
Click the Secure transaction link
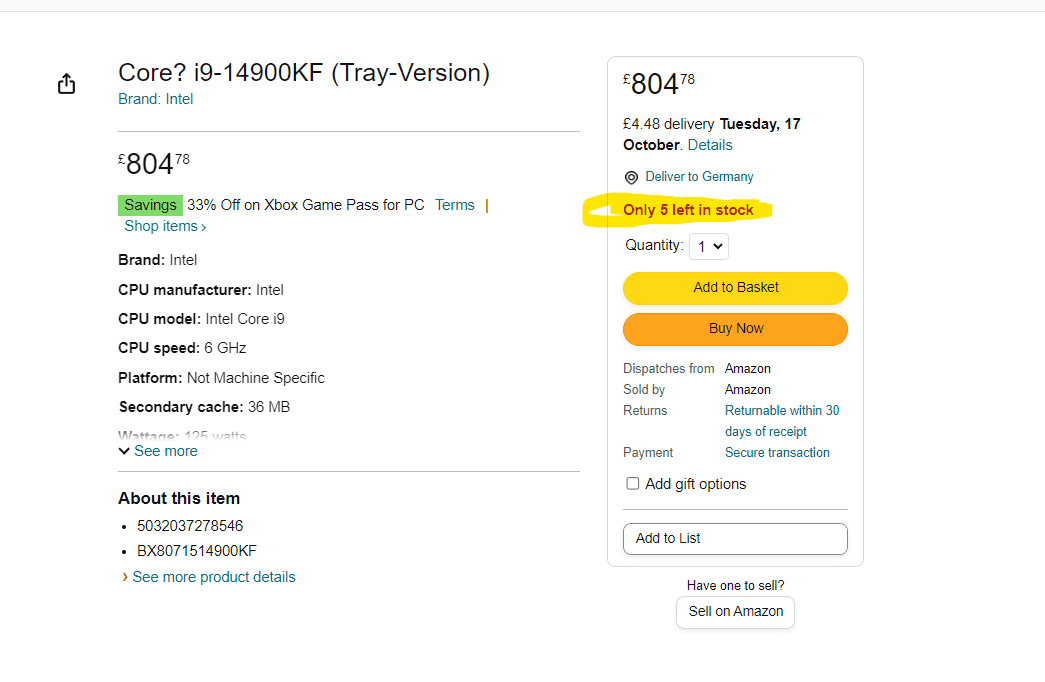tap(777, 453)
